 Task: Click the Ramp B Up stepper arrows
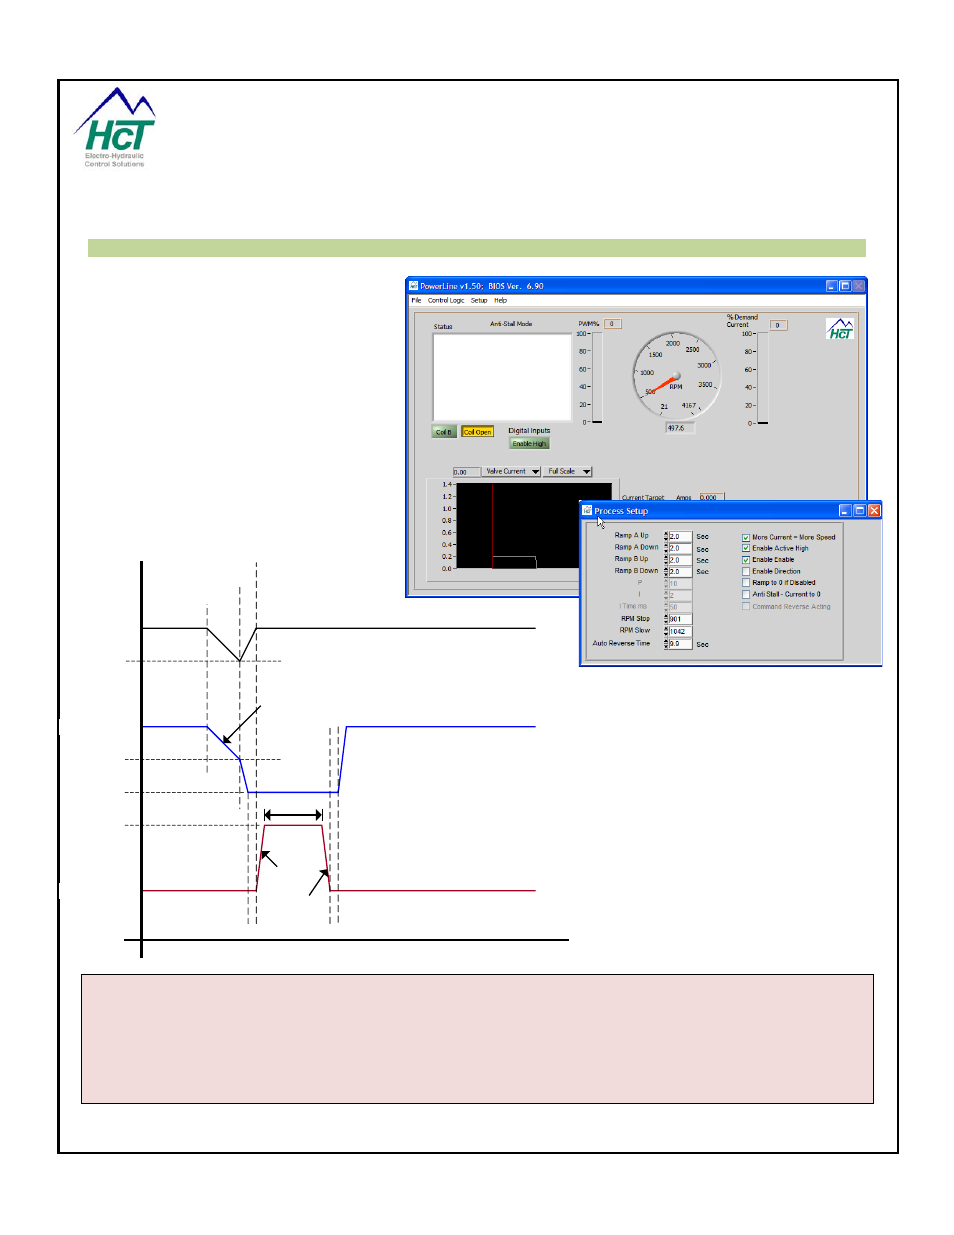click(666, 560)
